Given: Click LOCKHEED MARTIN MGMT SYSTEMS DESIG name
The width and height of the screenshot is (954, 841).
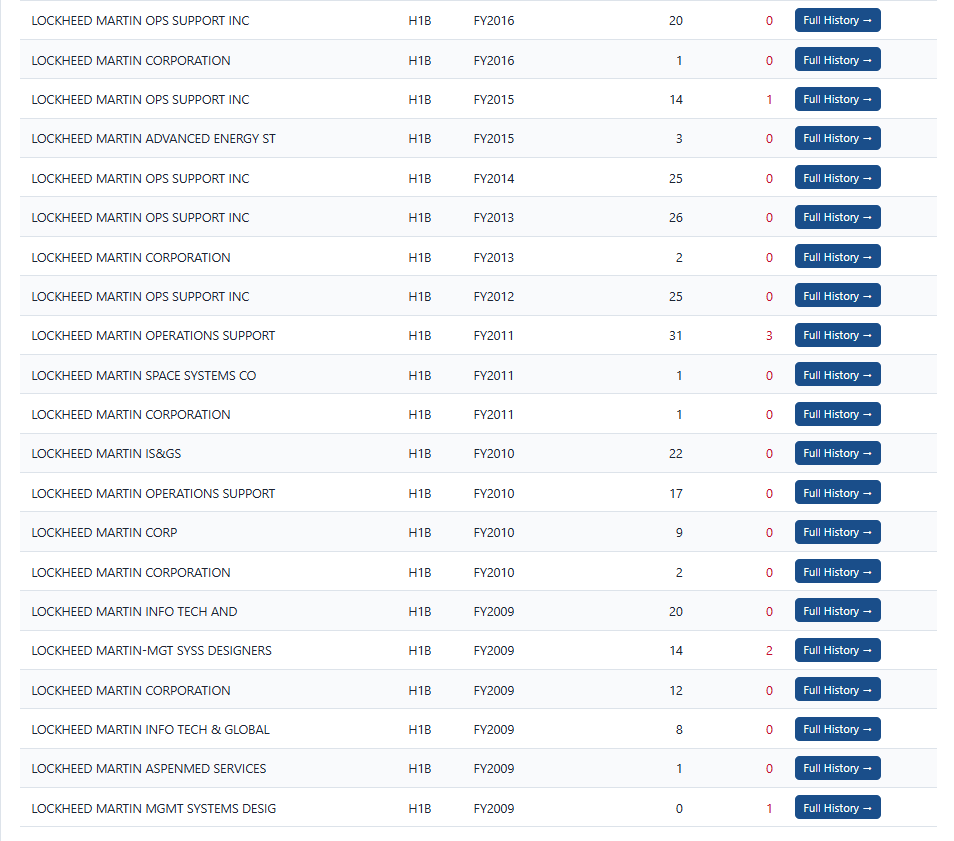Looking at the screenshot, I should click(x=154, y=809).
